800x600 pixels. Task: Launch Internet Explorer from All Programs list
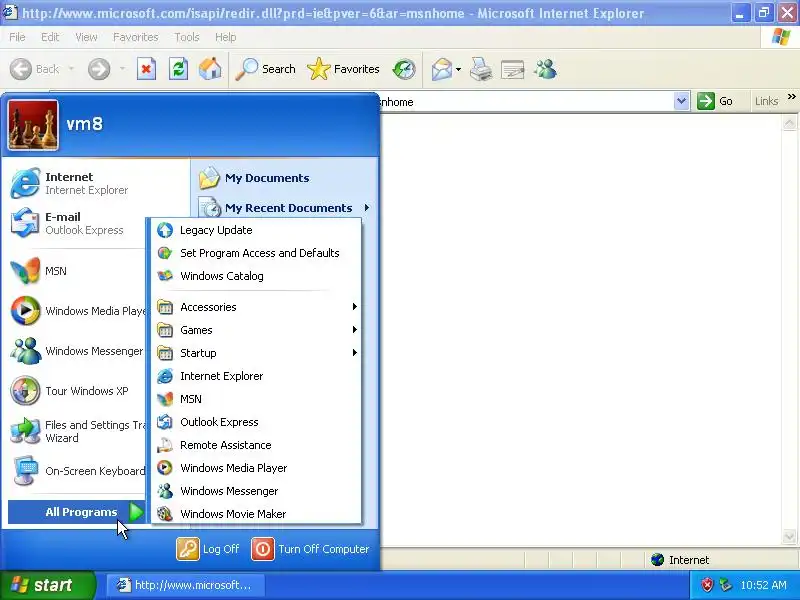point(257,376)
